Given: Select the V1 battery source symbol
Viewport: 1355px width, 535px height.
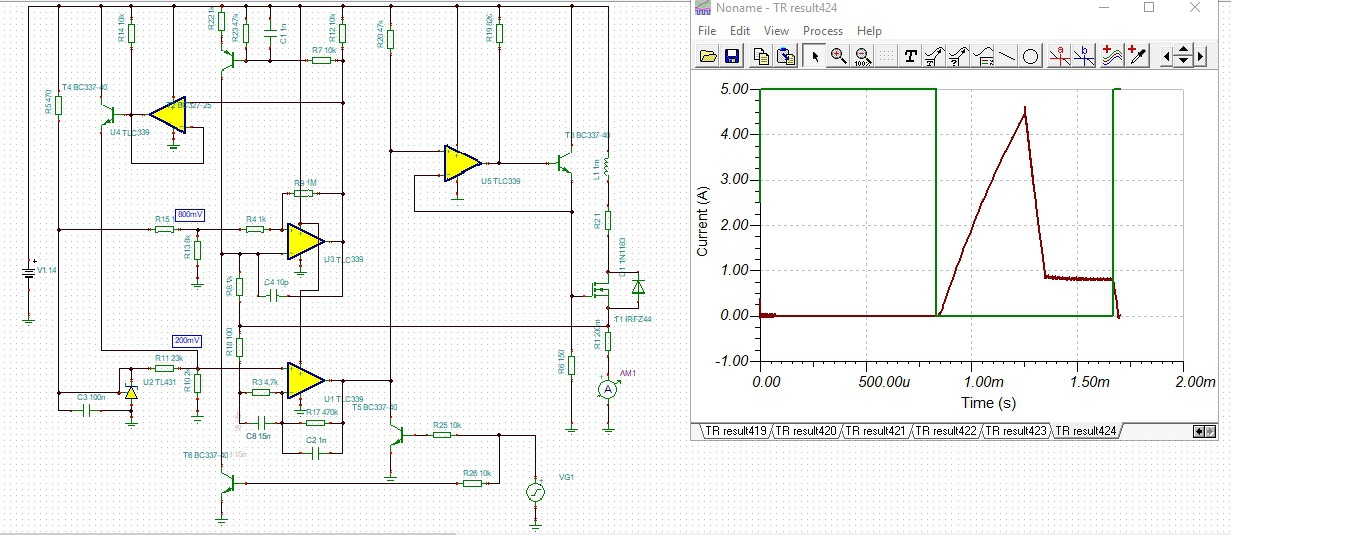Looking at the screenshot, I should point(28,270).
